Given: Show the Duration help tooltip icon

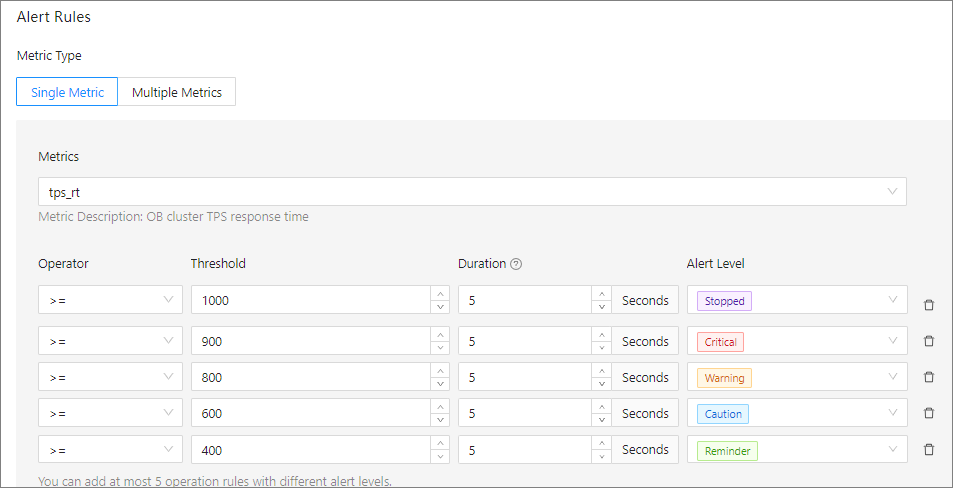Looking at the screenshot, I should click(x=517, y=265).
